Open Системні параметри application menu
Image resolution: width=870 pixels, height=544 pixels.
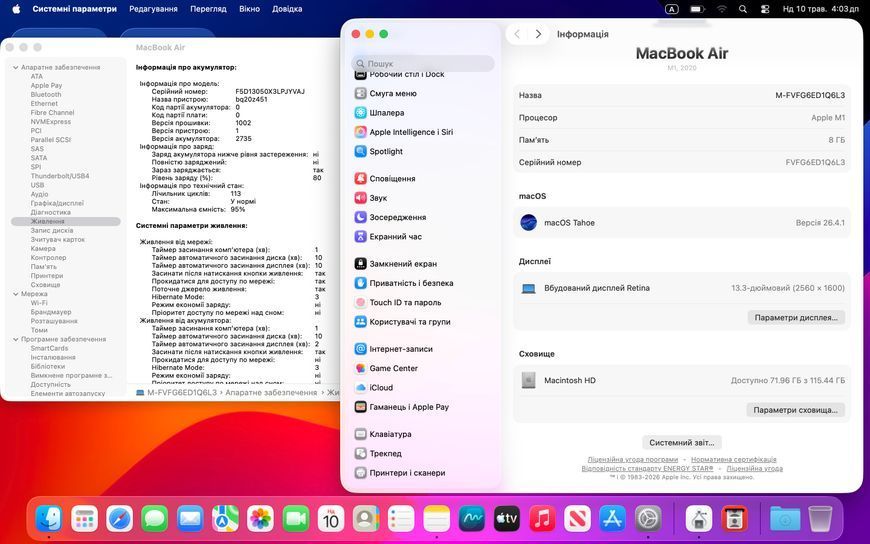[74, 9]
